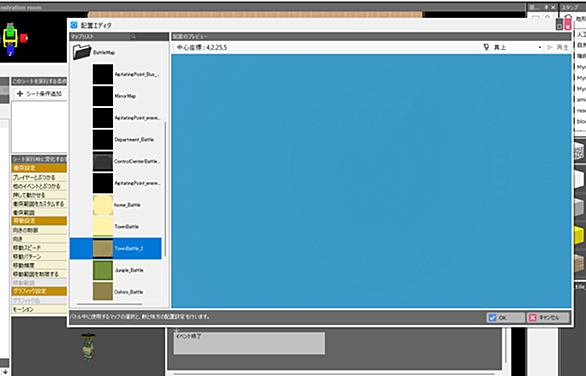Viewport: 586px width, 376px height.
Task: Click the plus icon for シート条件追加
Action: [20, 93]
